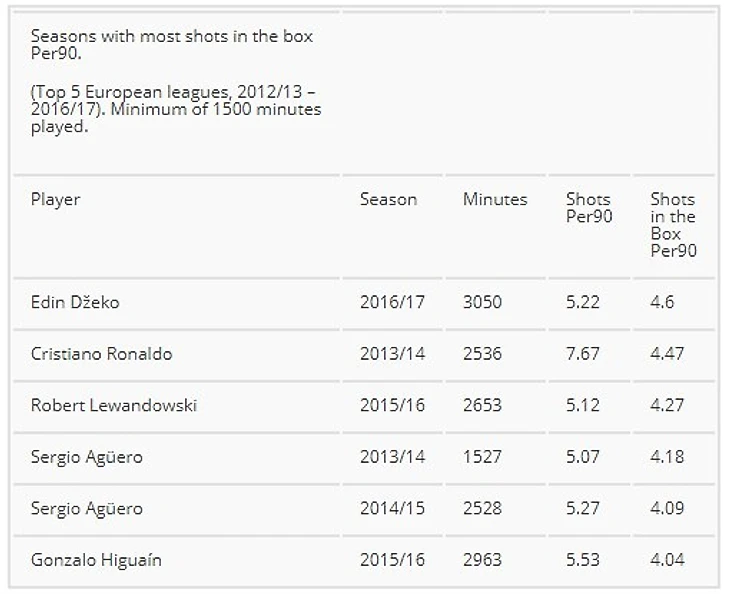Click the Player column header
This screenshot has height=594, width=730.
click(55, 199)
